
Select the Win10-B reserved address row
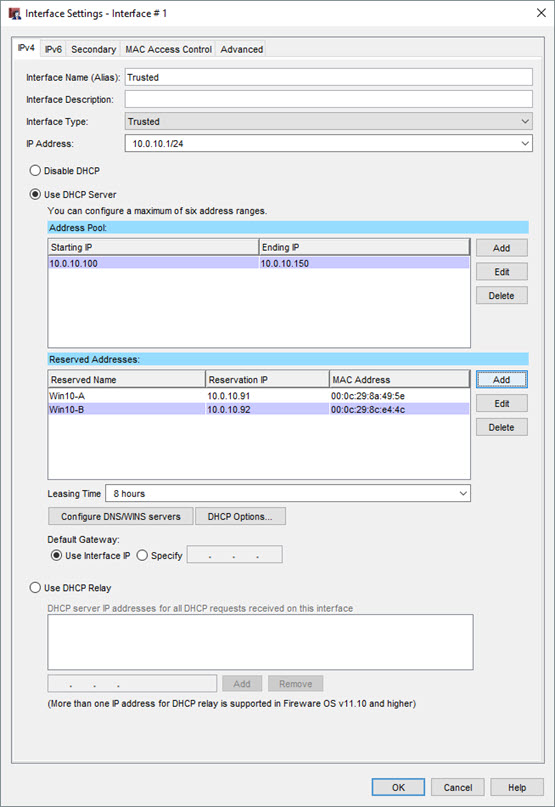click(x=259, y=410)
